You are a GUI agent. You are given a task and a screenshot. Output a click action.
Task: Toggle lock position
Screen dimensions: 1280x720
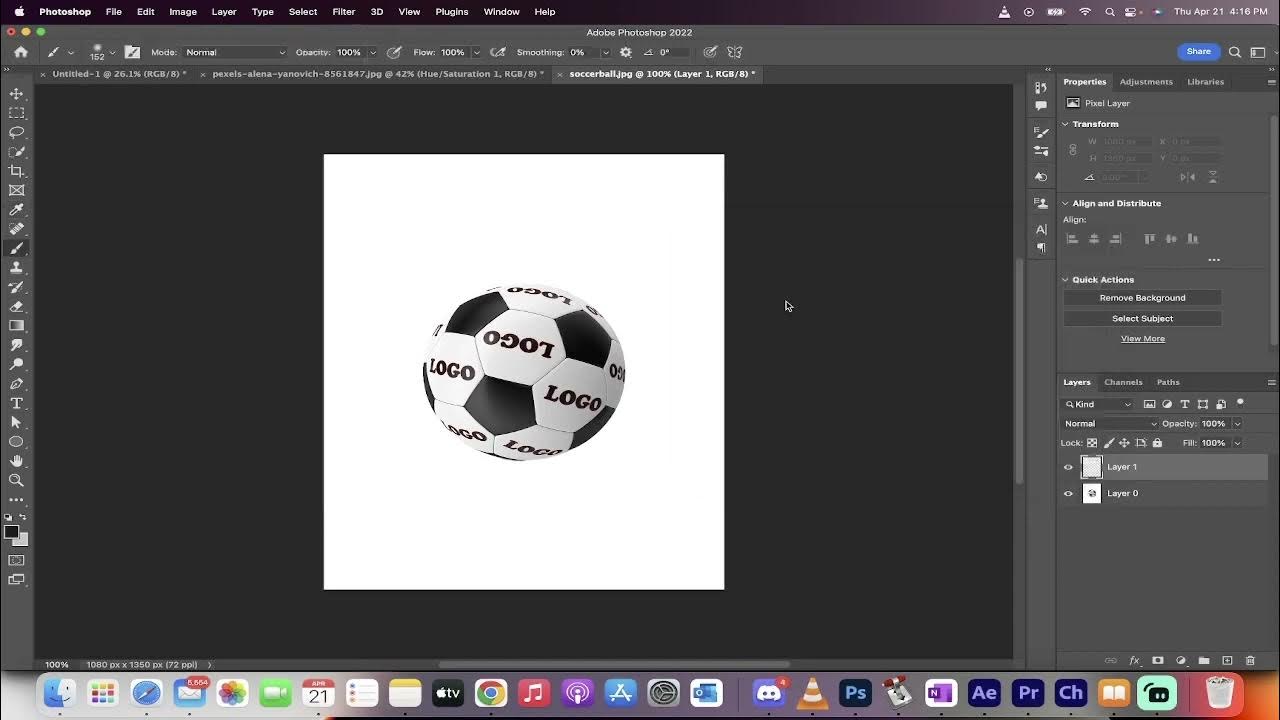coord(1124,443)
